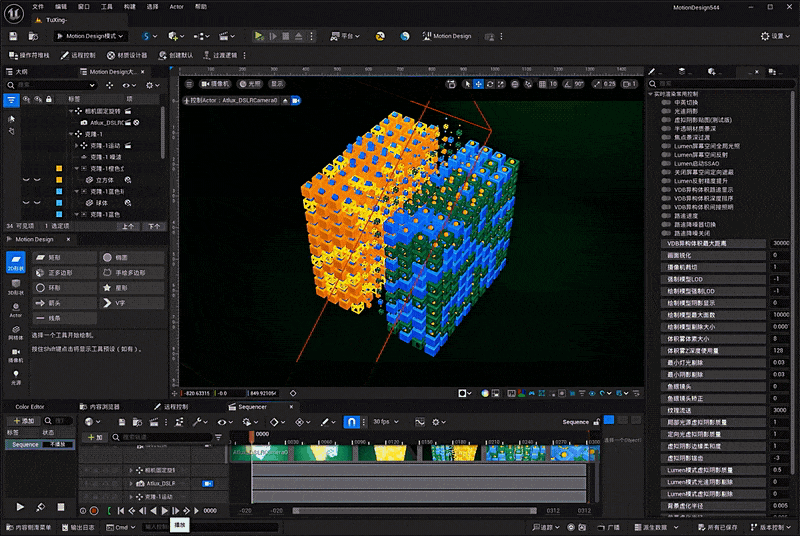Toggle the Lumen屏幕空间反射 switch
800x536 pixels.
[x=666, y=155]
